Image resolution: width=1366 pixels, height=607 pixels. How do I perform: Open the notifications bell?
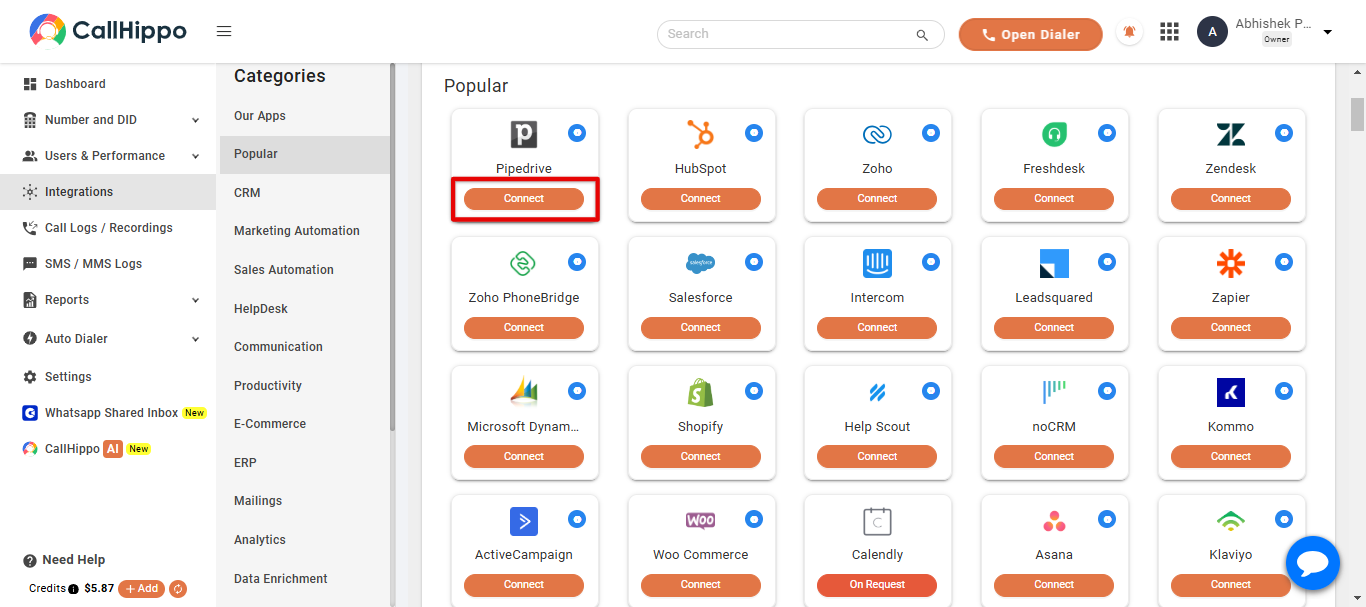click(x=1130, y=33)
